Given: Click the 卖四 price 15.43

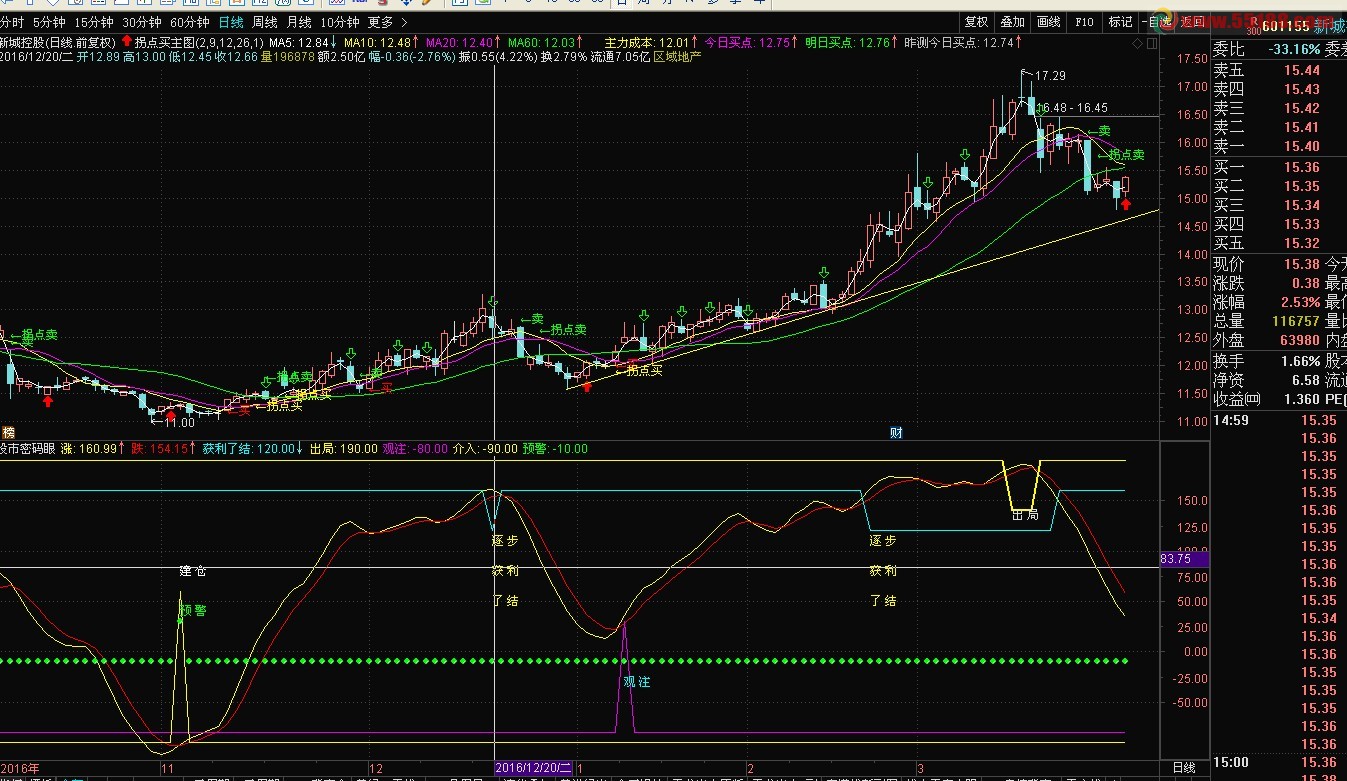Looking at the screenshot, I should click(1302, 89).
